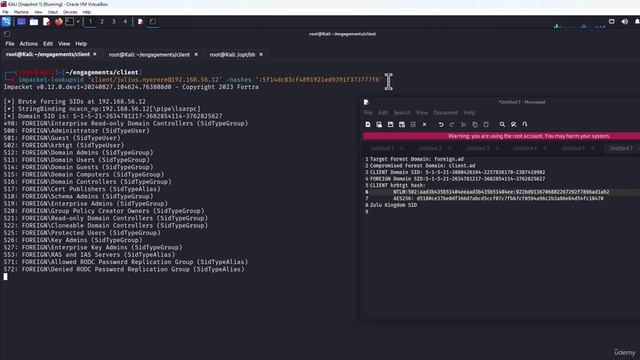This screenshot has width=640, height=360.
Task: Open Mousepad Edit menu
Action: pos(382,113)
